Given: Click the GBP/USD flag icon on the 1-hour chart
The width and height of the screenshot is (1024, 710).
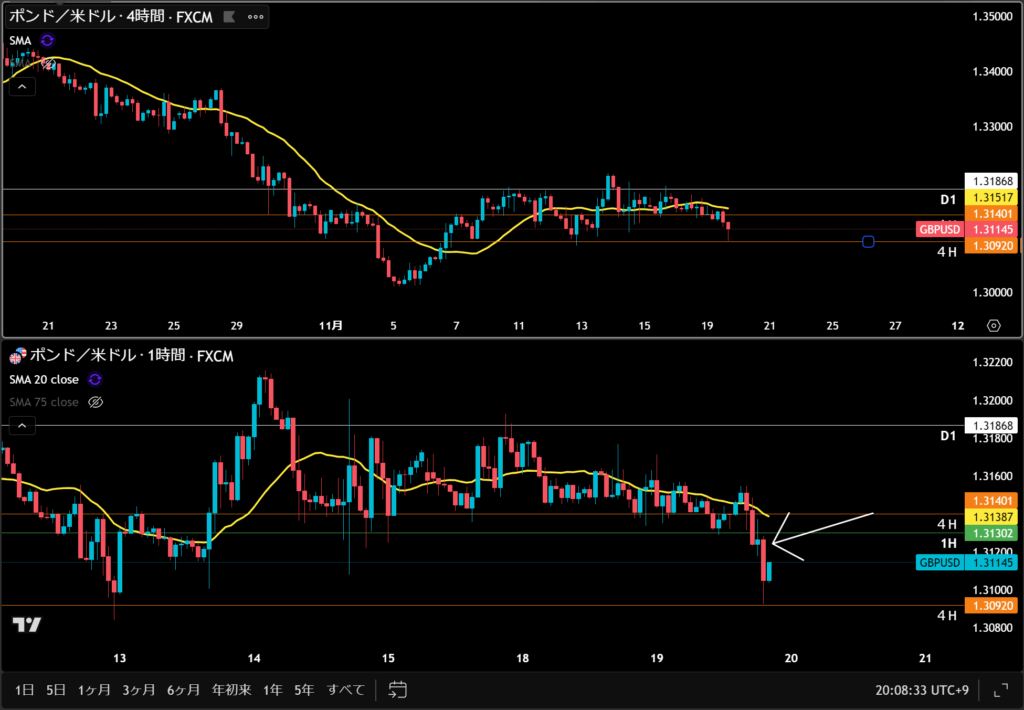Looking at the screenshot, I should (16, 357).
